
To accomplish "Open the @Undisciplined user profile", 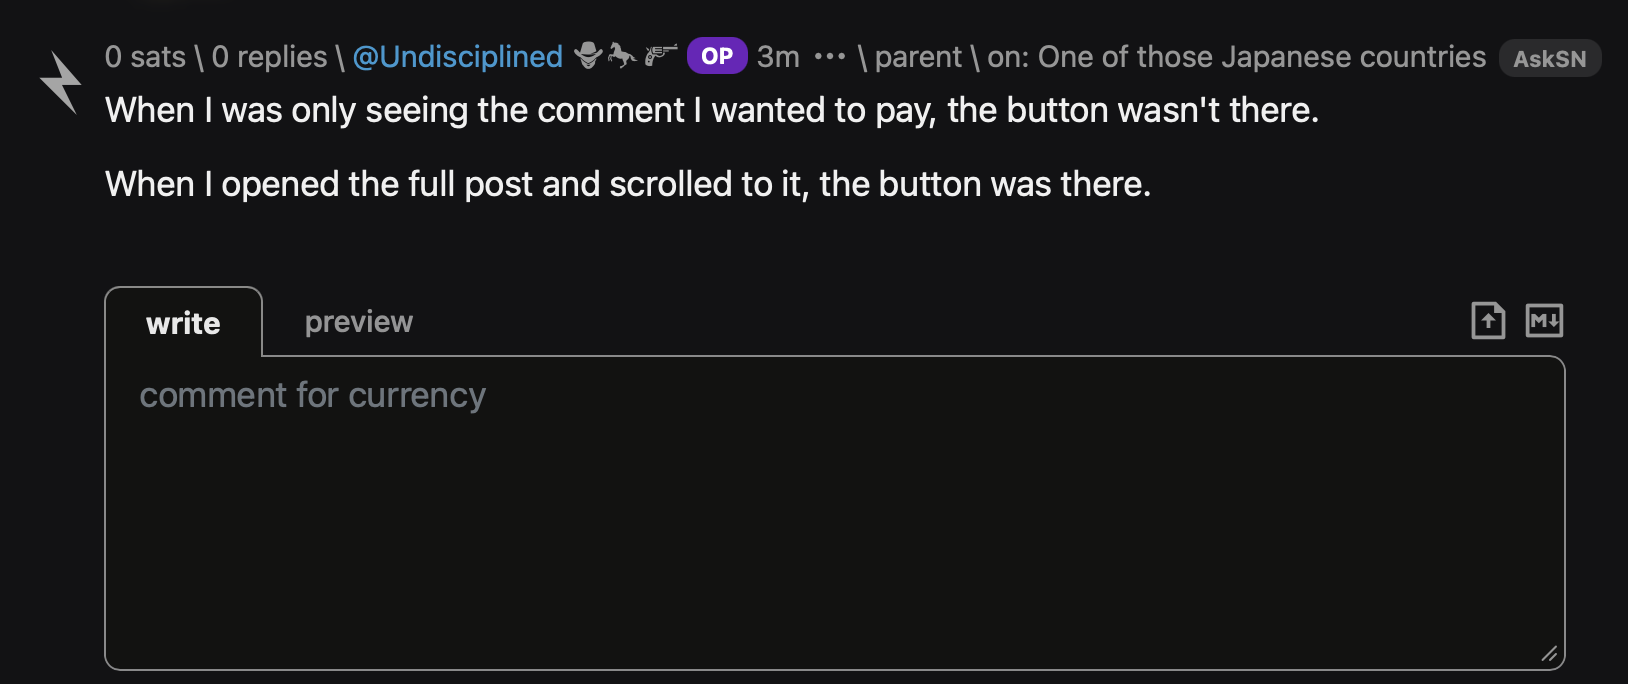I will (x=458, y=57).
